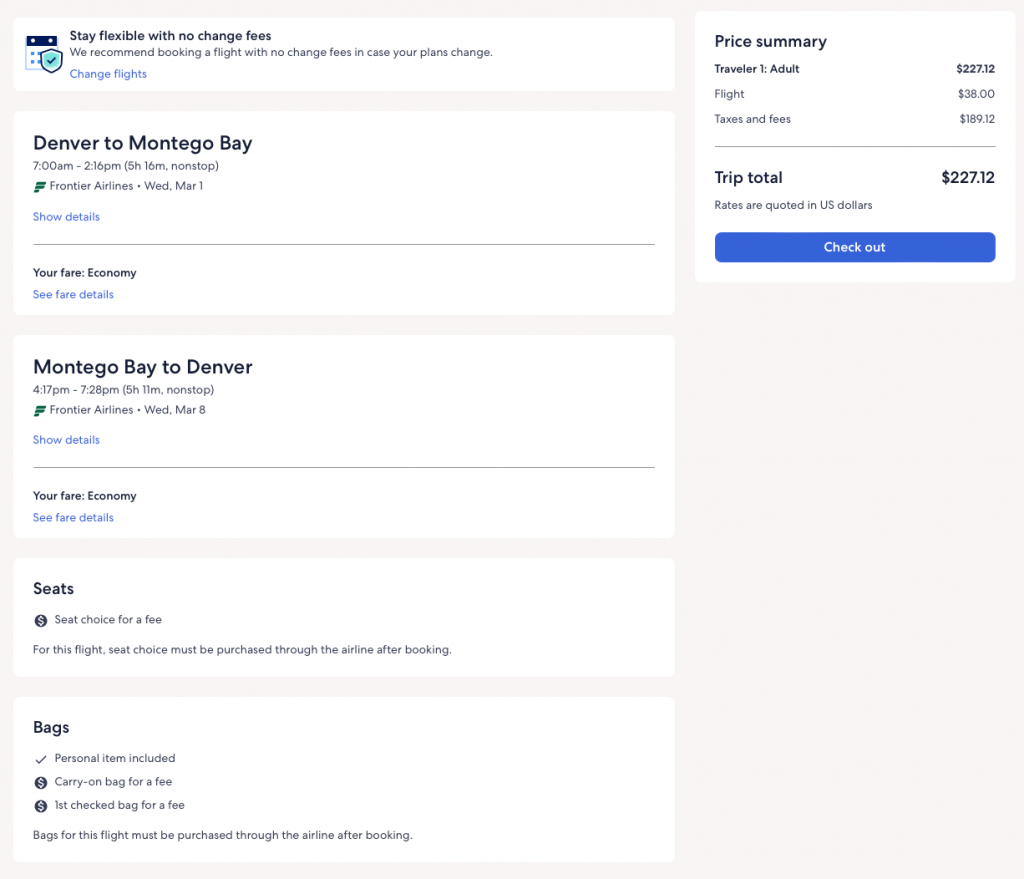Click Frontier Airlines logo on Montego Bay return flight
Screen dimensions: 1024x879
click(40, 410)
